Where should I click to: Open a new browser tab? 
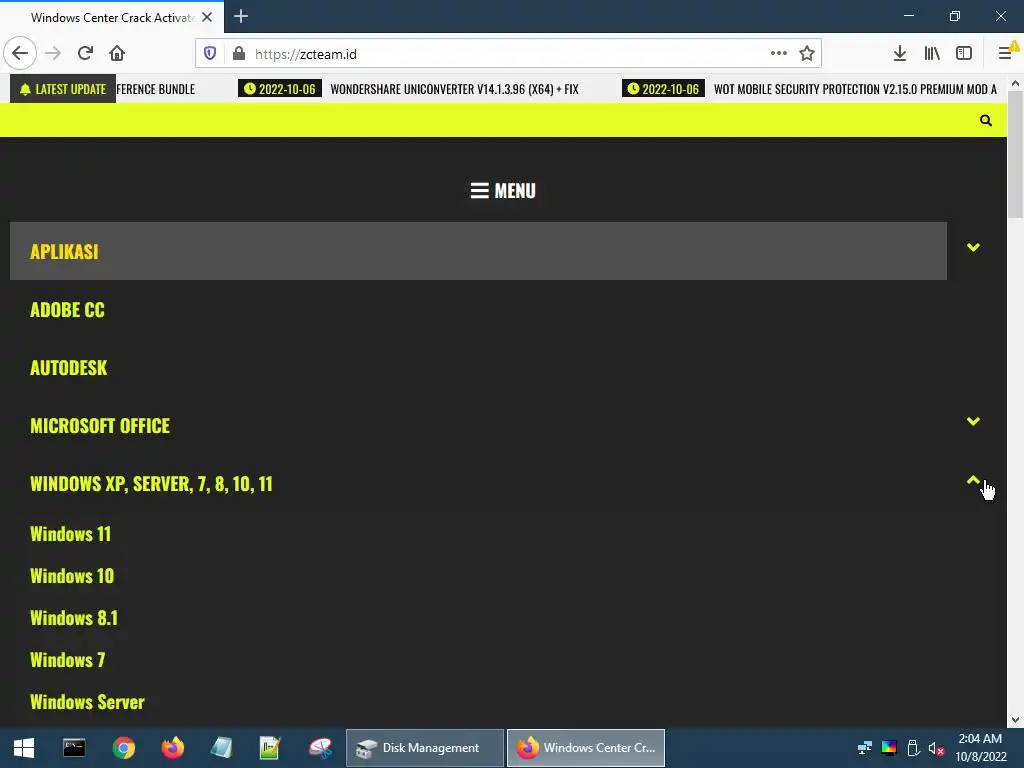(x=241, y=16)
